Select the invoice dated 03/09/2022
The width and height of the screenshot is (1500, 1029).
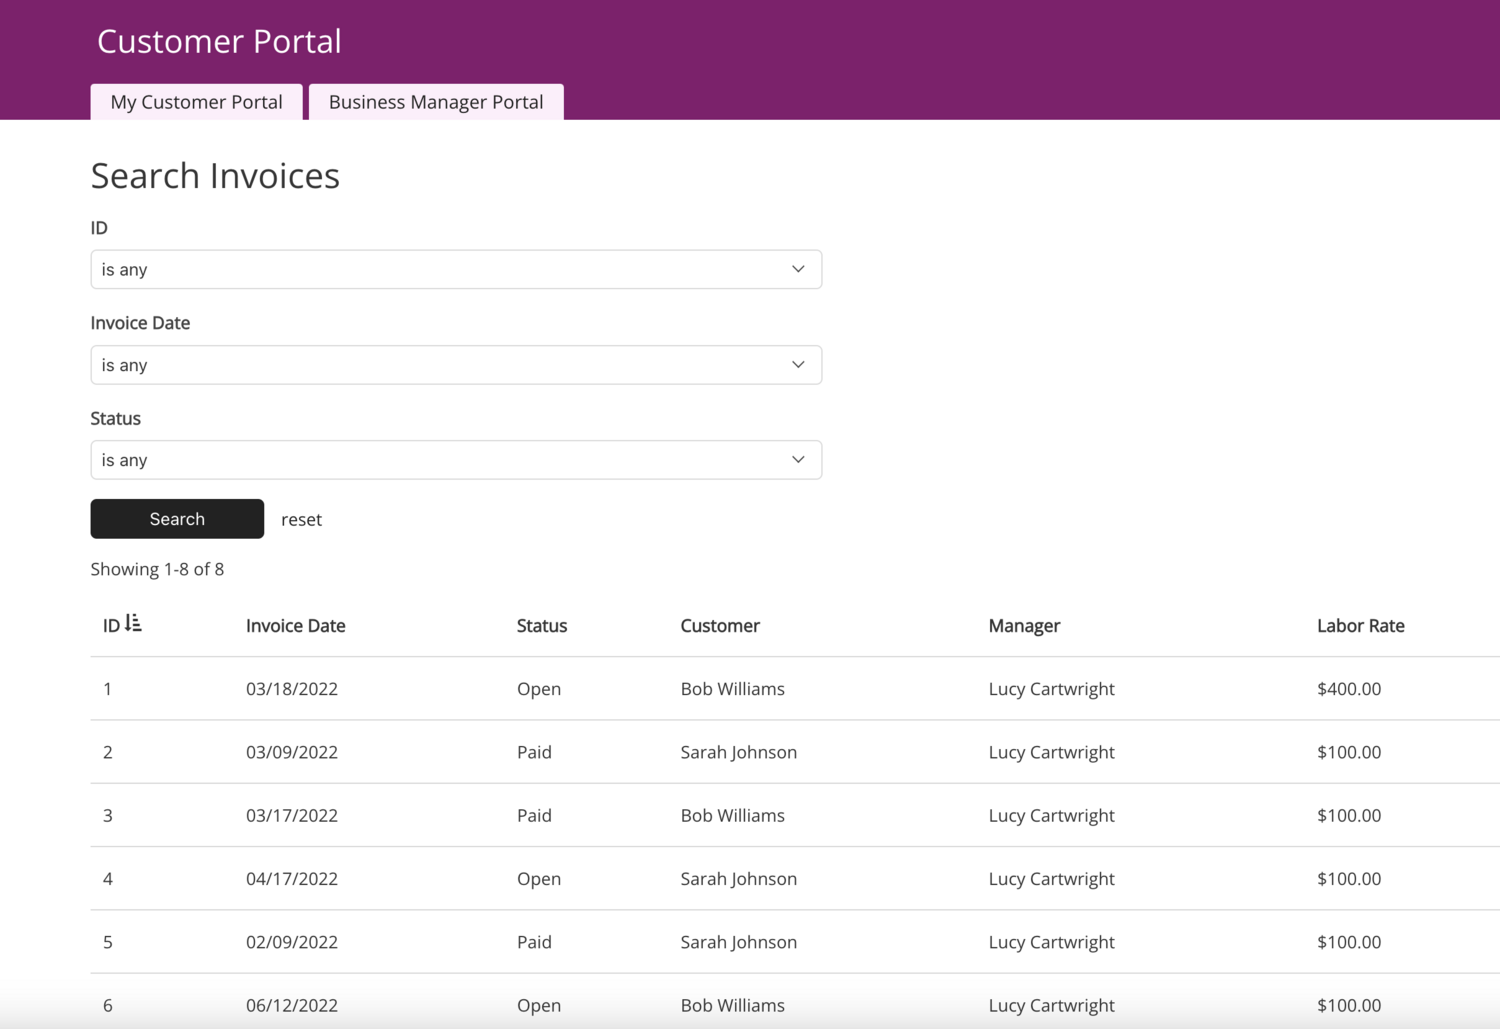coord(292,752)
